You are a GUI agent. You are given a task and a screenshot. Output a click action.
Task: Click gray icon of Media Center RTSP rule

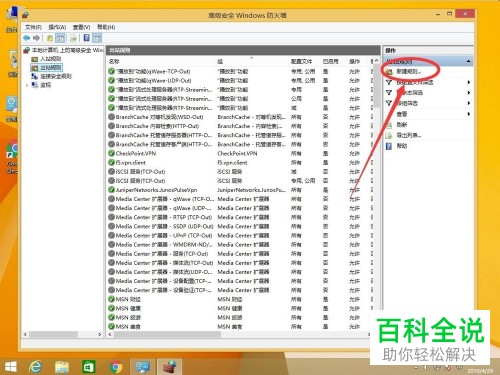click(111, 217)
